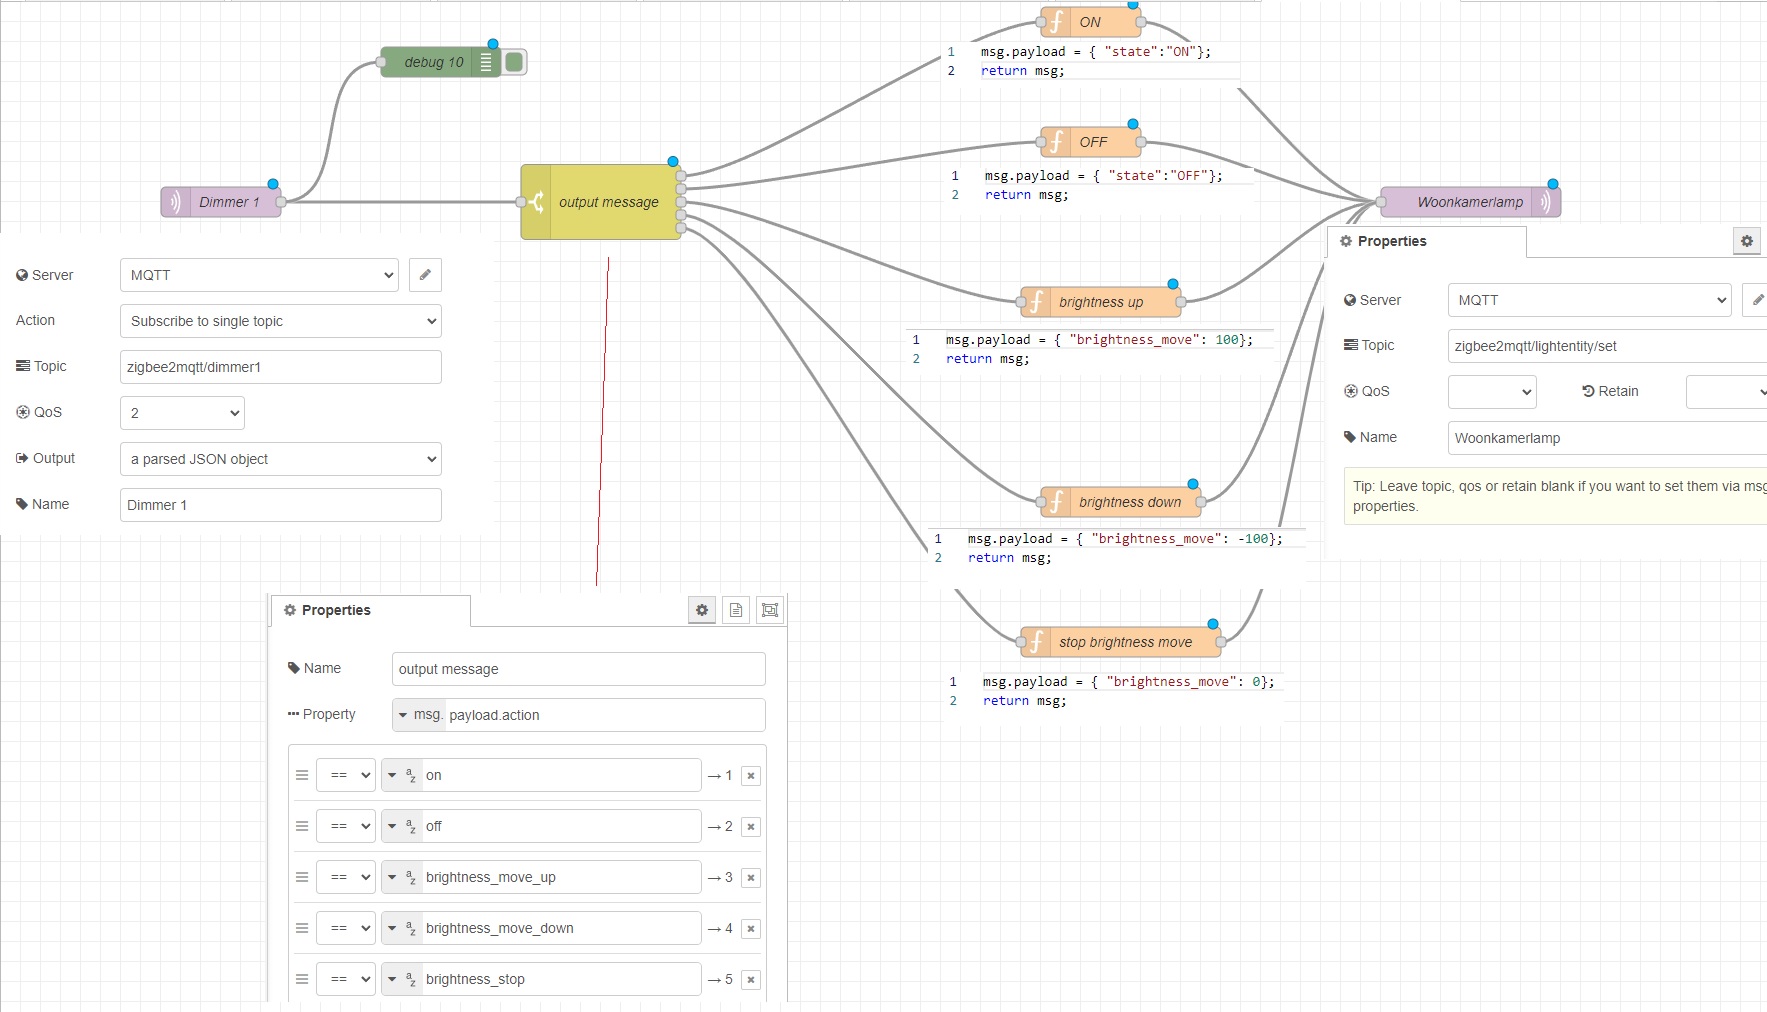Delete the brightness_stop rule with its x button
The height and width of the screenshot is (1012, 1767).
coord(750,979)
